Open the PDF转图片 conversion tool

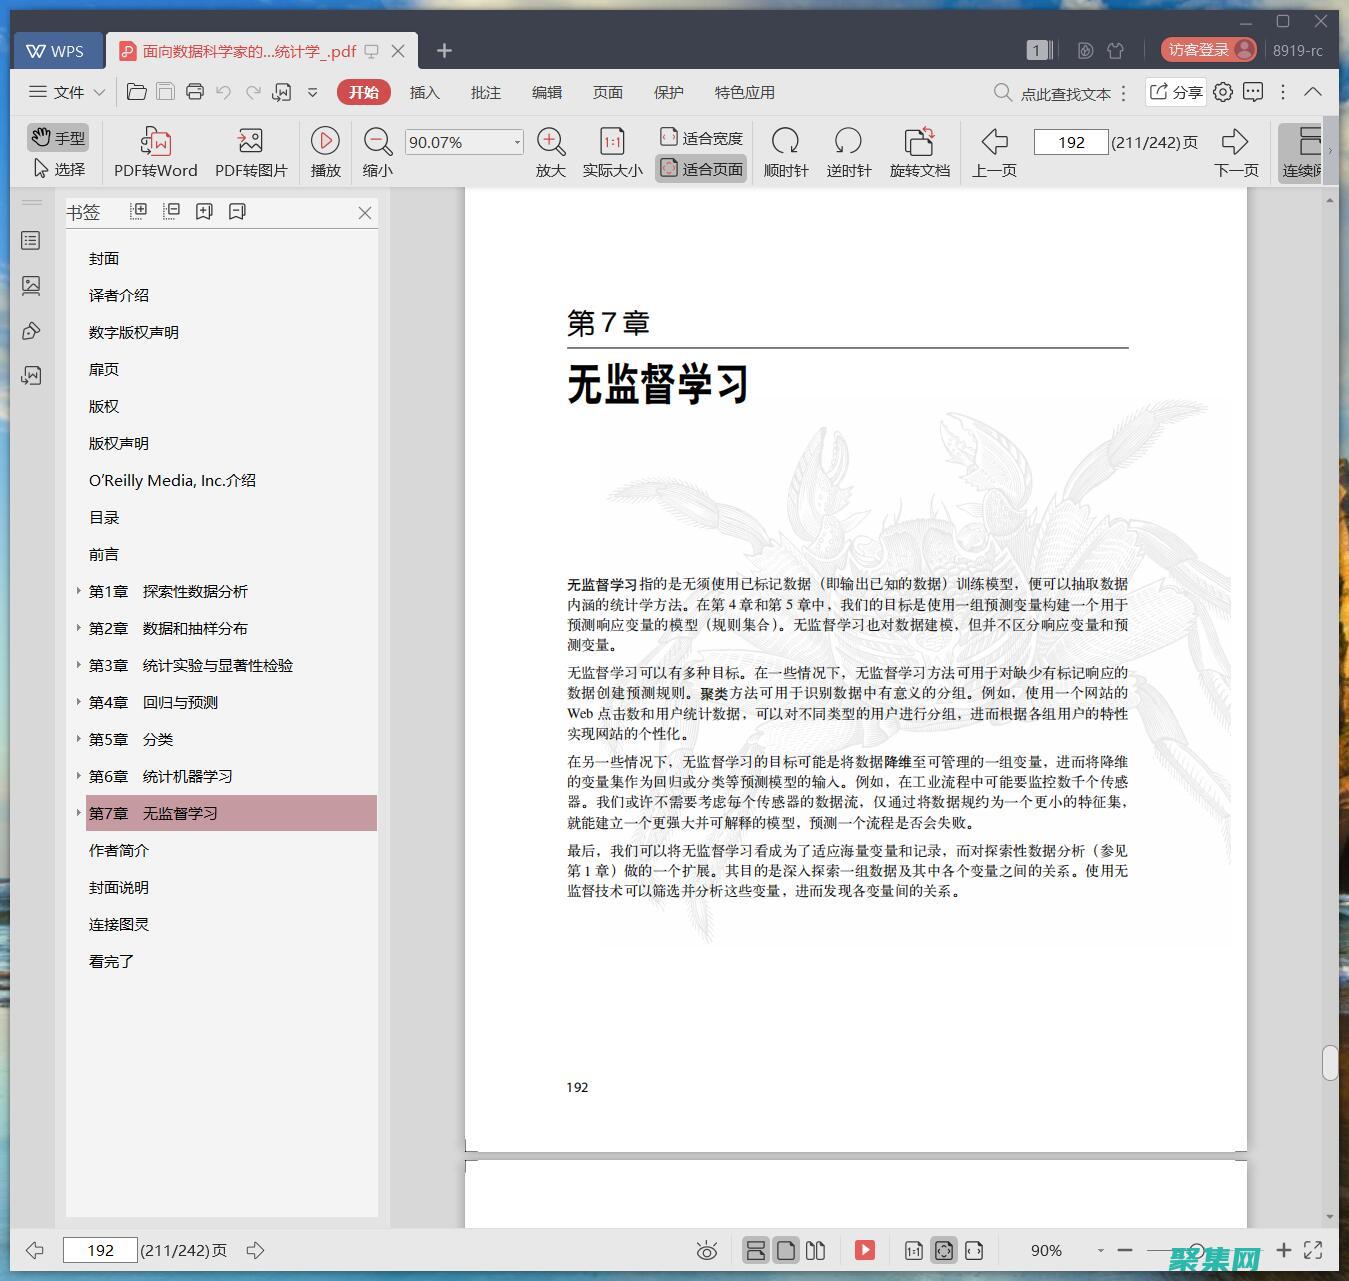[x=250, y=150]
